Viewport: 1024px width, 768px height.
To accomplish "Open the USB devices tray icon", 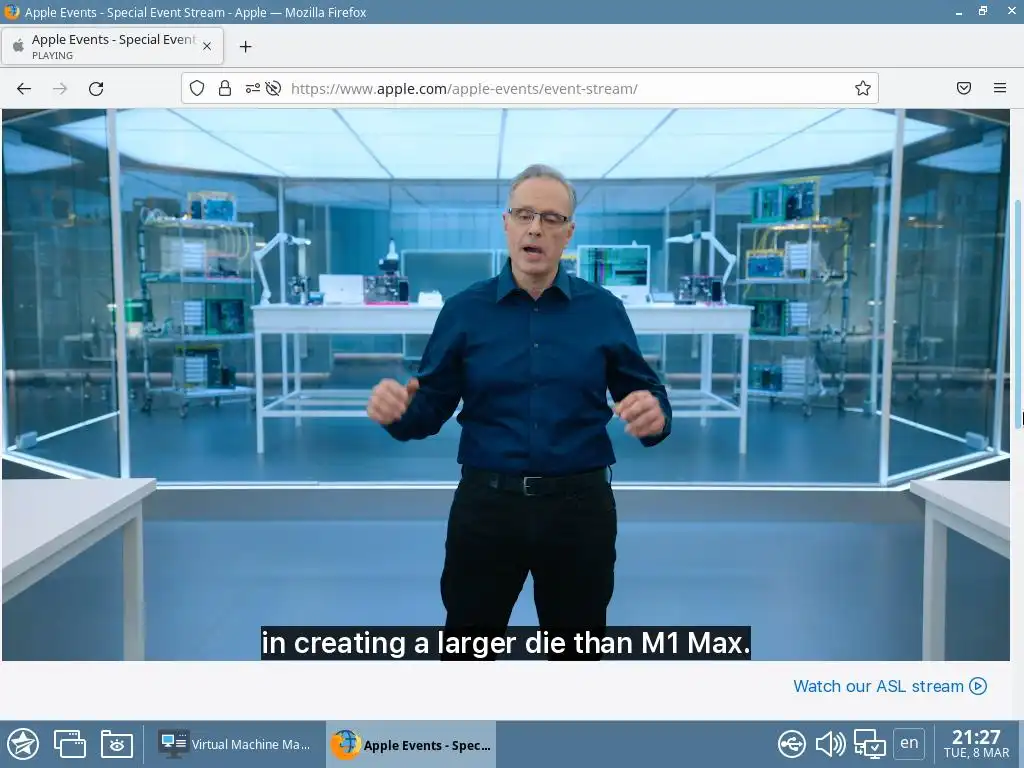I will coord(792,744).
